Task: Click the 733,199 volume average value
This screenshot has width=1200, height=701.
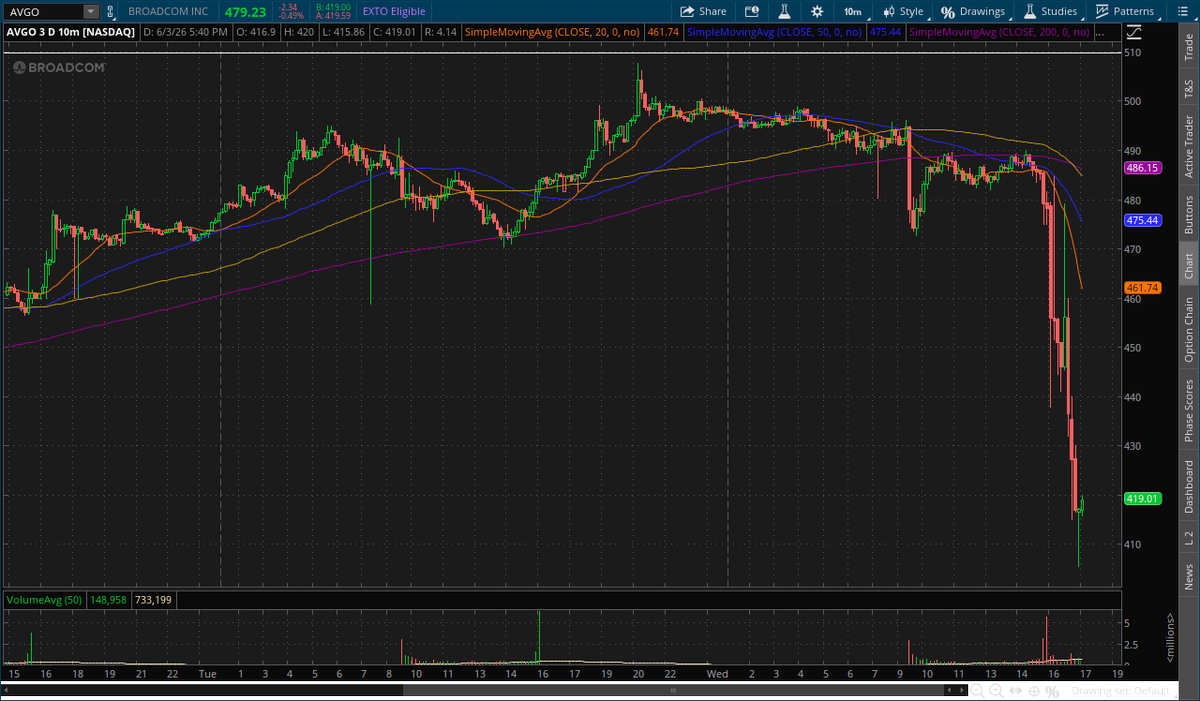Action: [153, 600]
